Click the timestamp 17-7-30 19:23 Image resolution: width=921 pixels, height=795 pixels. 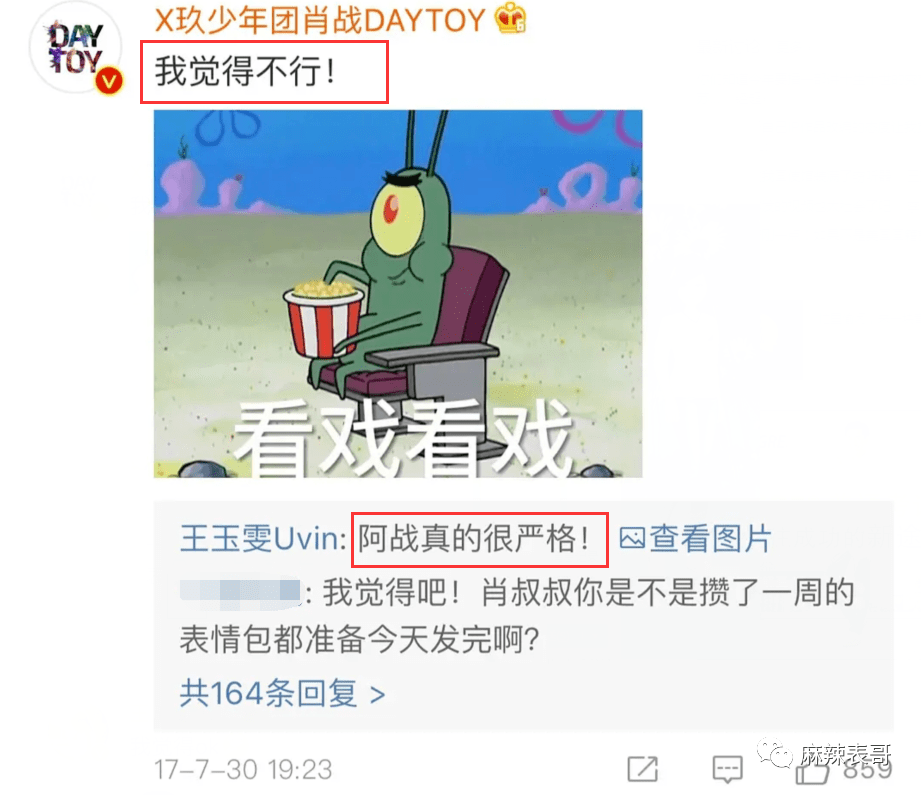point(243,769)
